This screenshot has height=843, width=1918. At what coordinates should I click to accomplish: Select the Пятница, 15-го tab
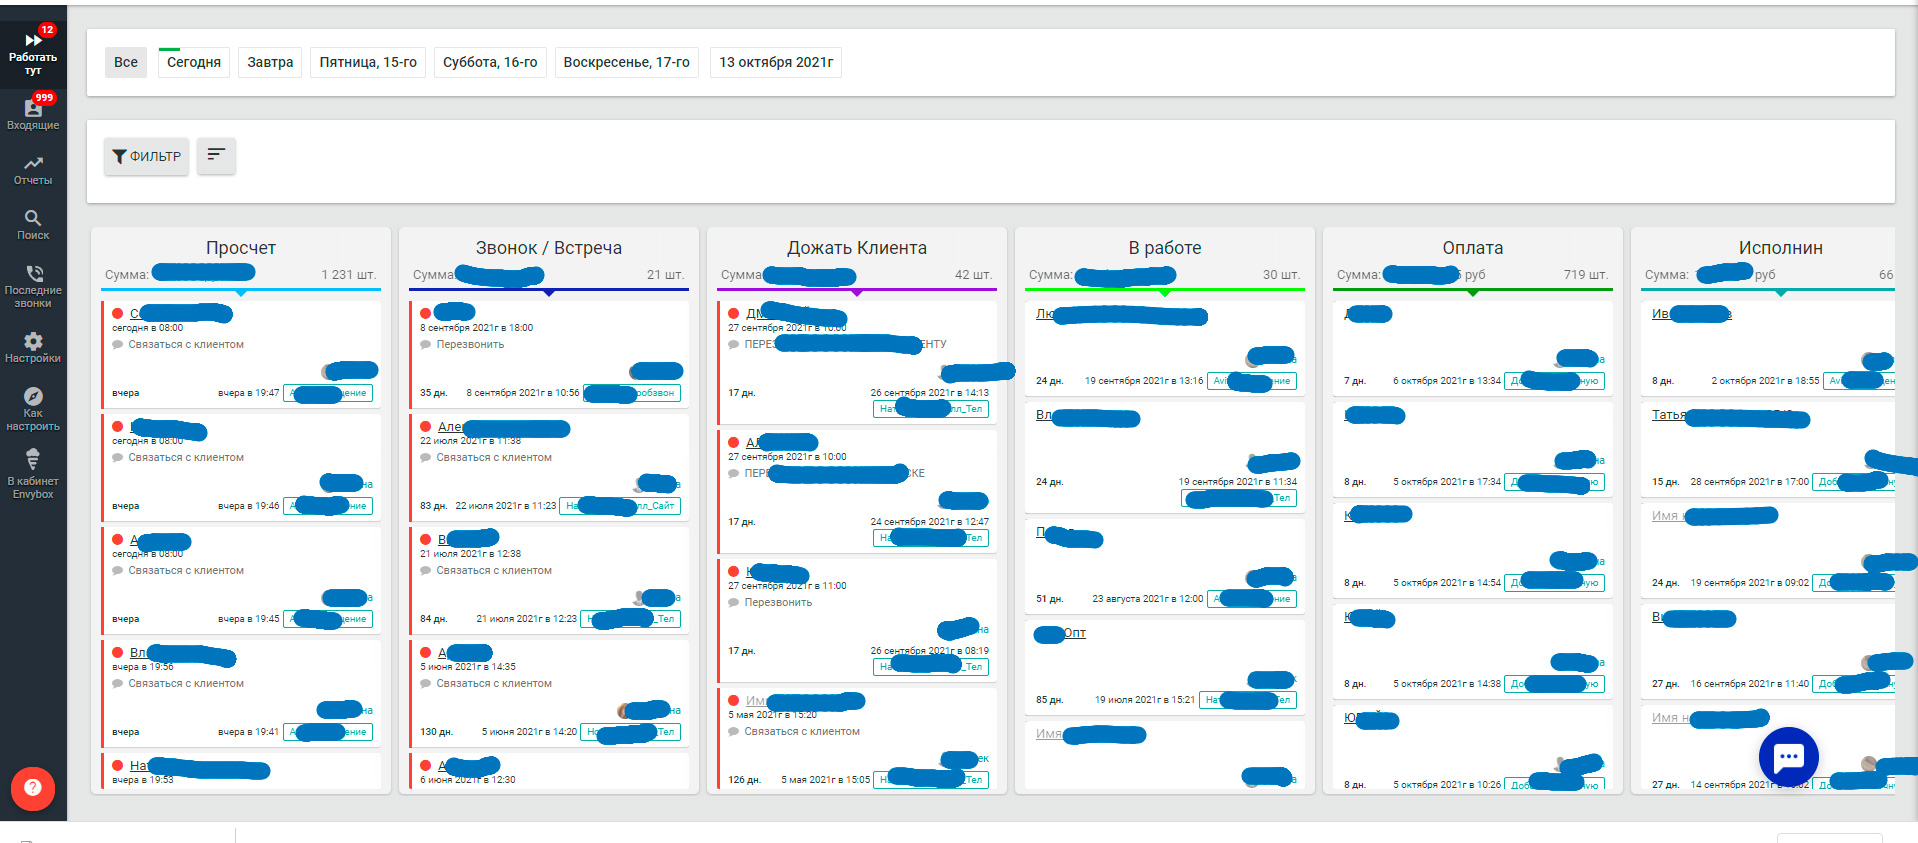(368, 62)
